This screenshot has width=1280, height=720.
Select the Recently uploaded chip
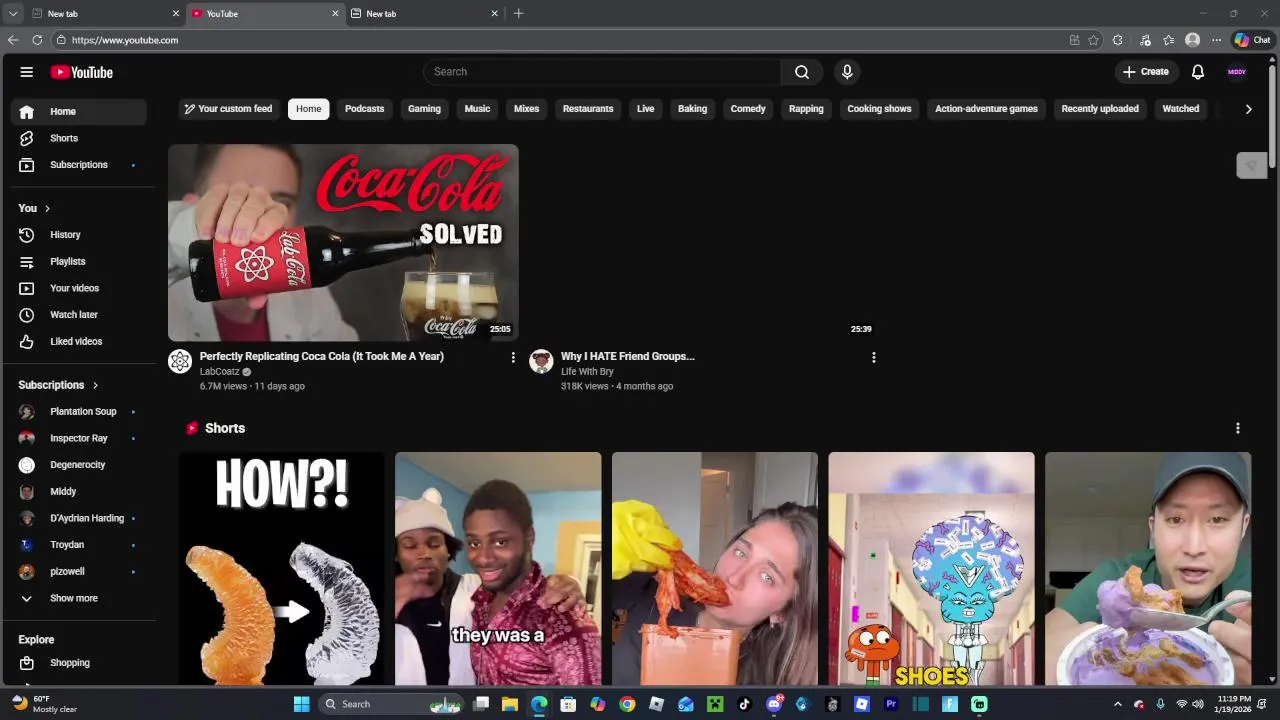tap(1100, 109)
